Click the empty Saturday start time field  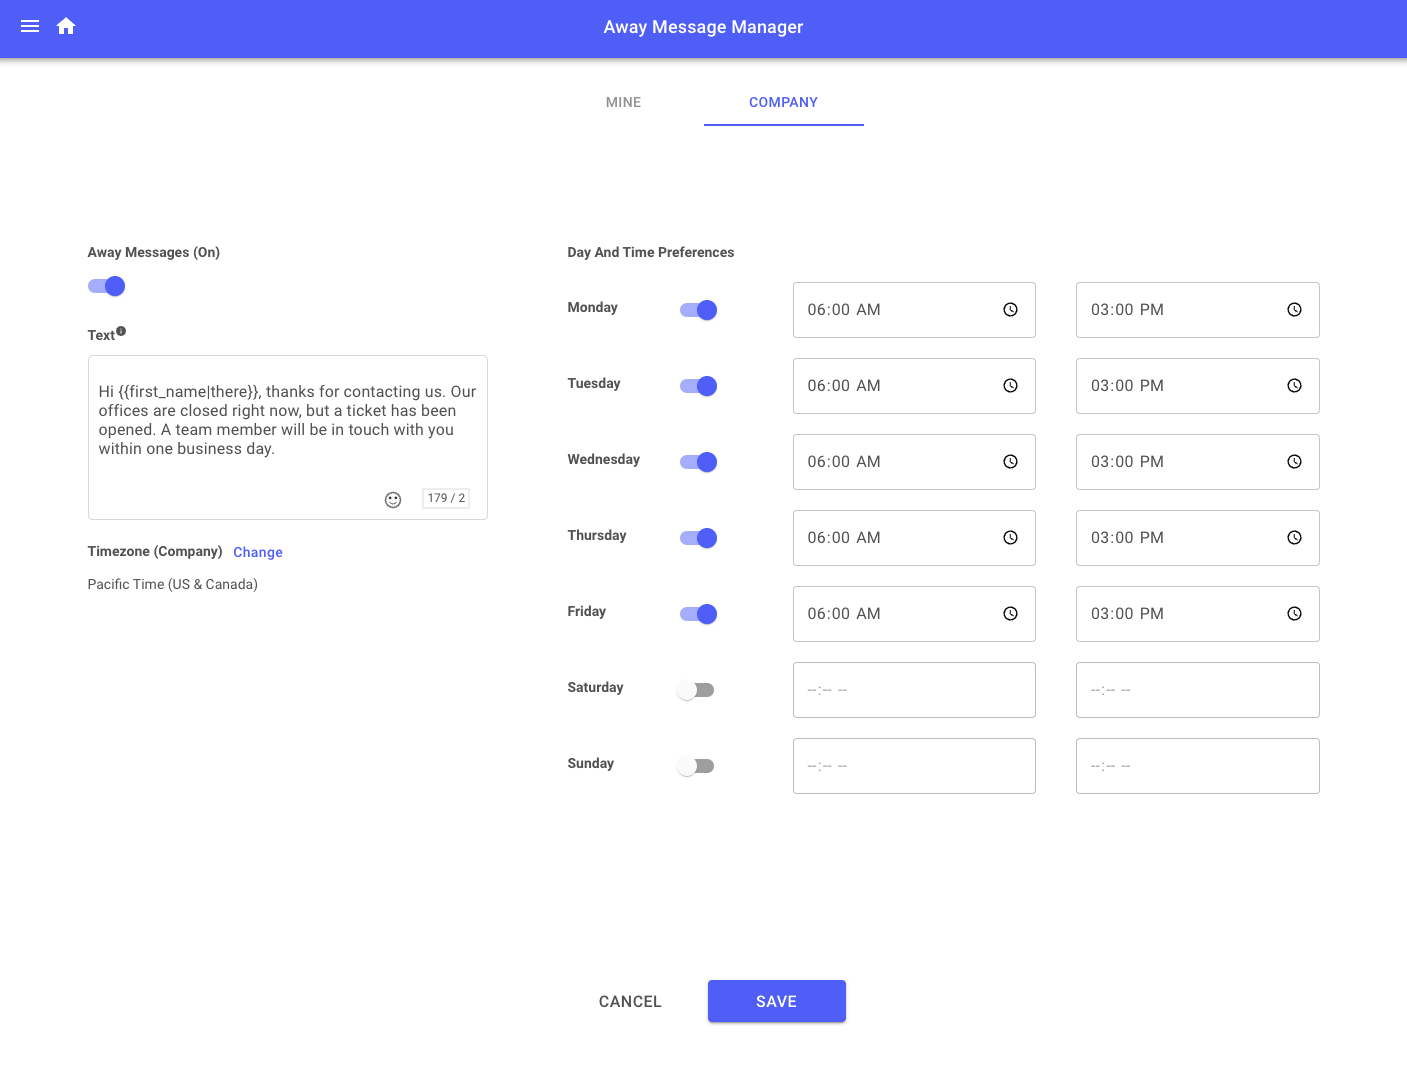[x=914, y=690]
